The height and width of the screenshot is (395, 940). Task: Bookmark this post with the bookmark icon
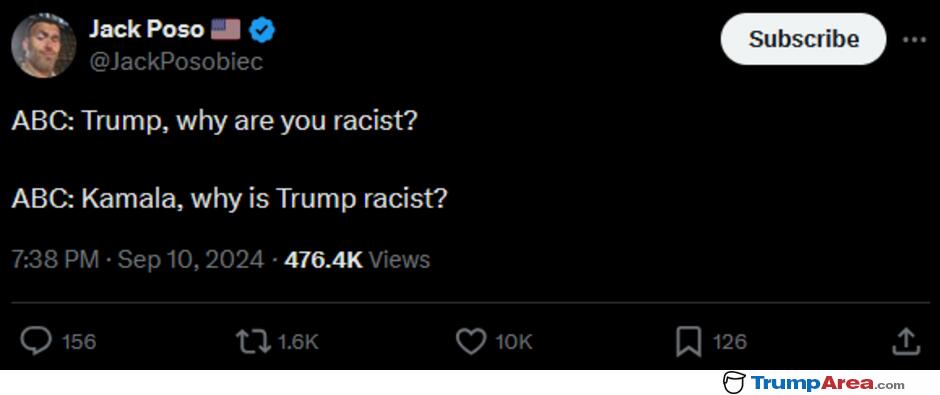click(688, 342)
